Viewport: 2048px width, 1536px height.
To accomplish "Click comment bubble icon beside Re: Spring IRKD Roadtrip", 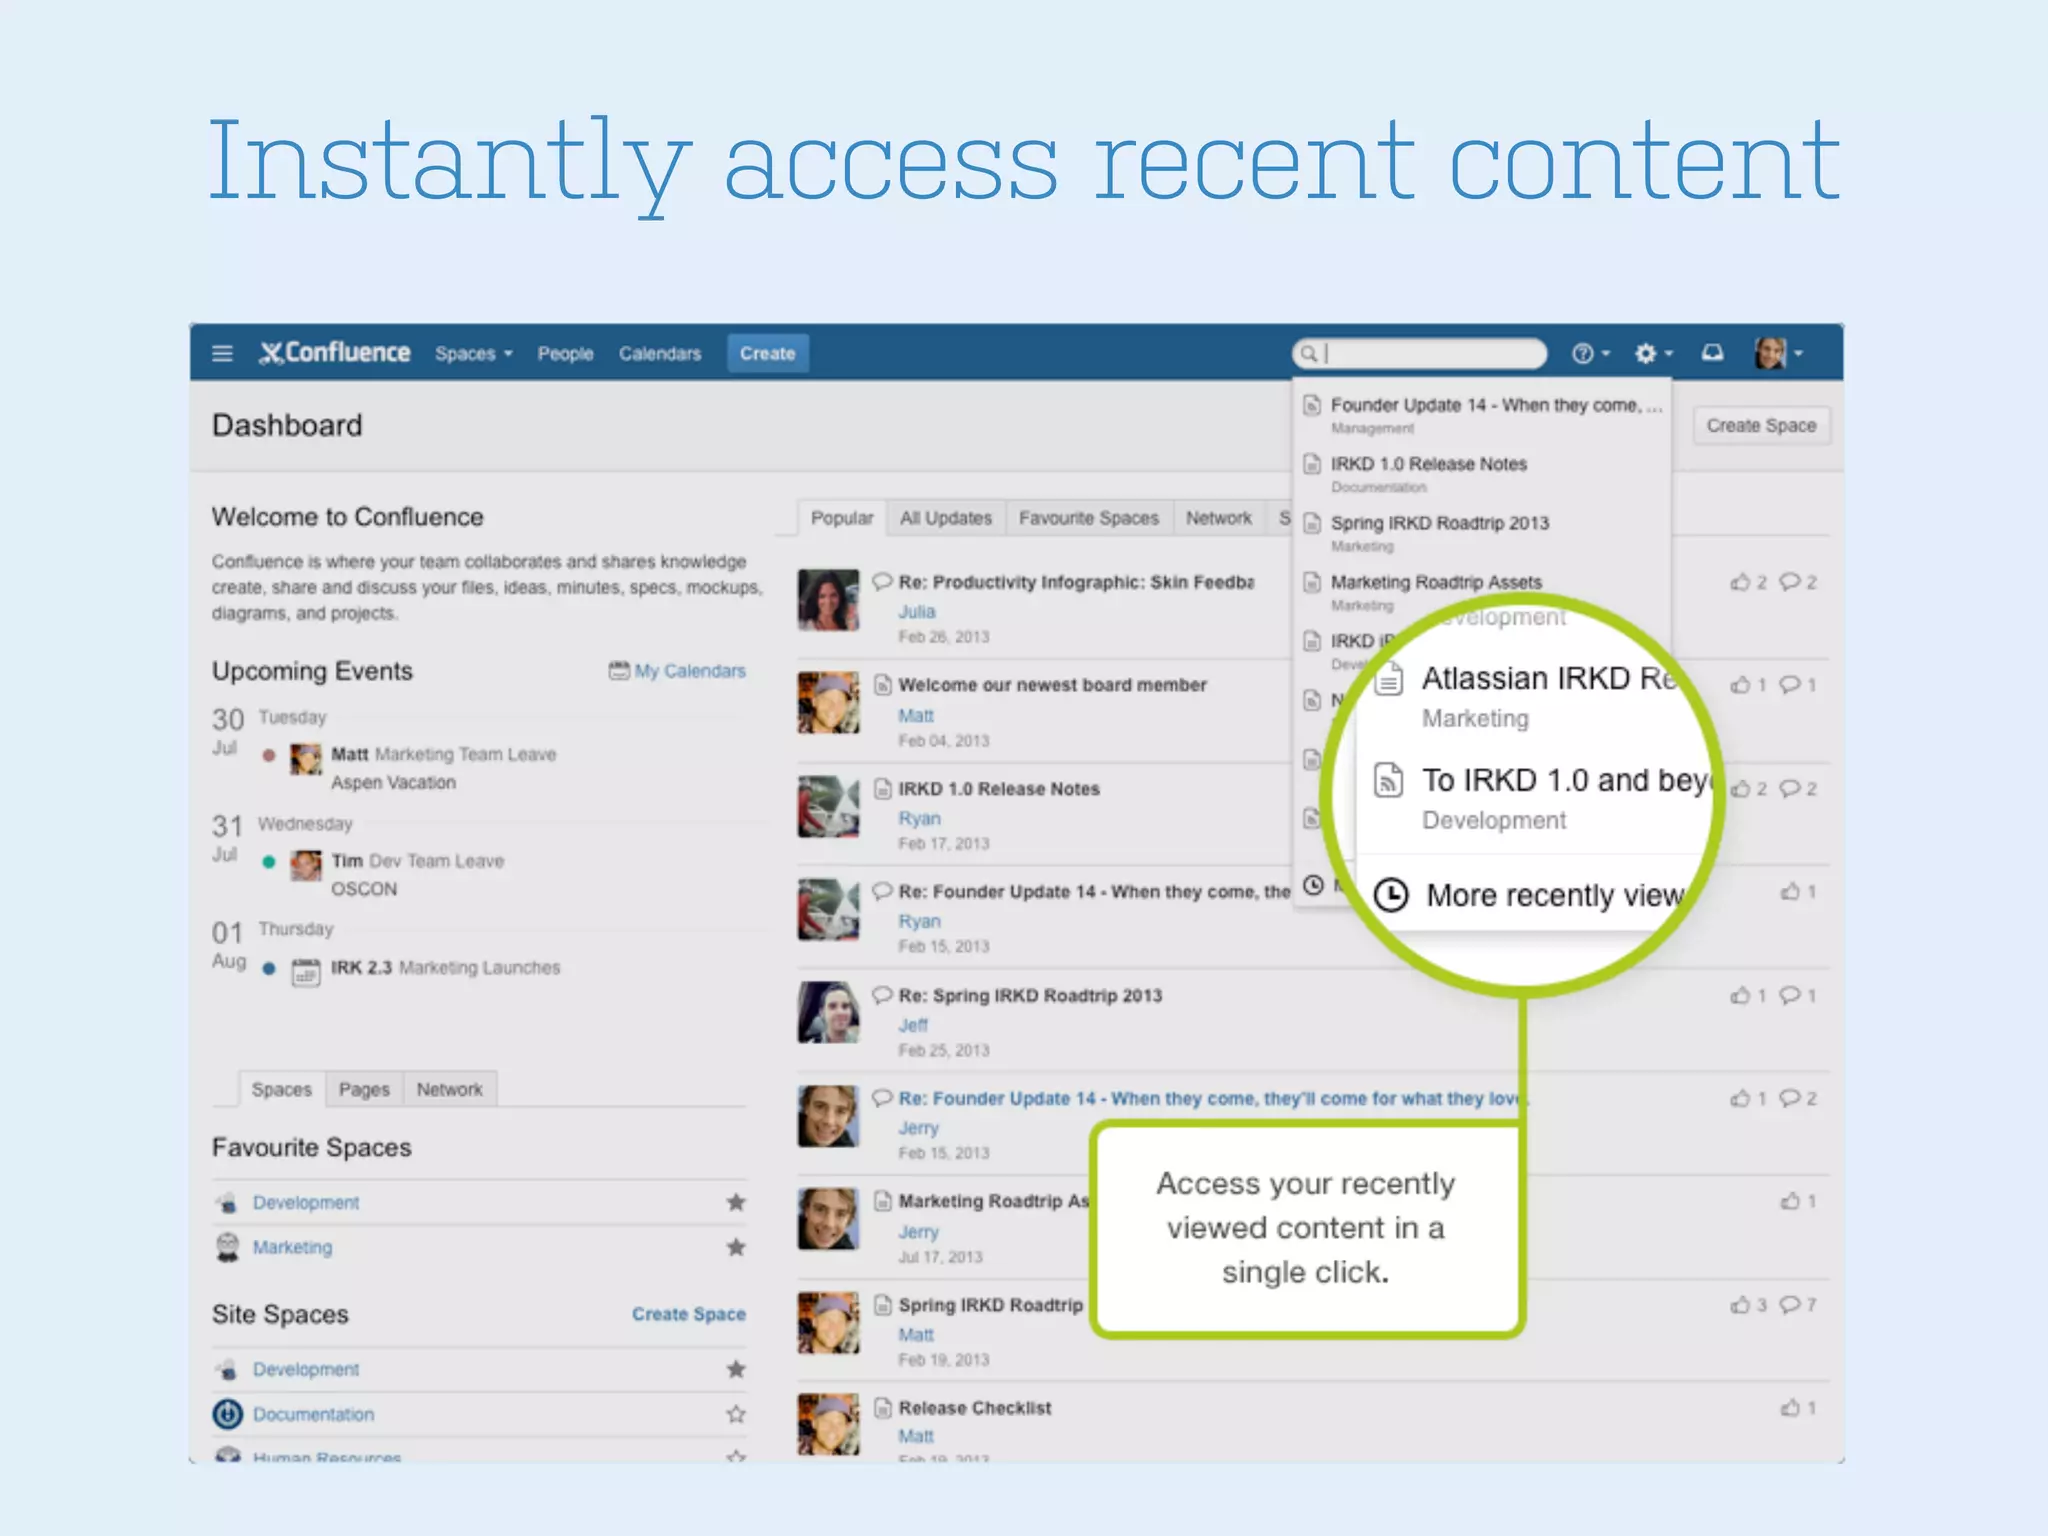I will [882, 995].
